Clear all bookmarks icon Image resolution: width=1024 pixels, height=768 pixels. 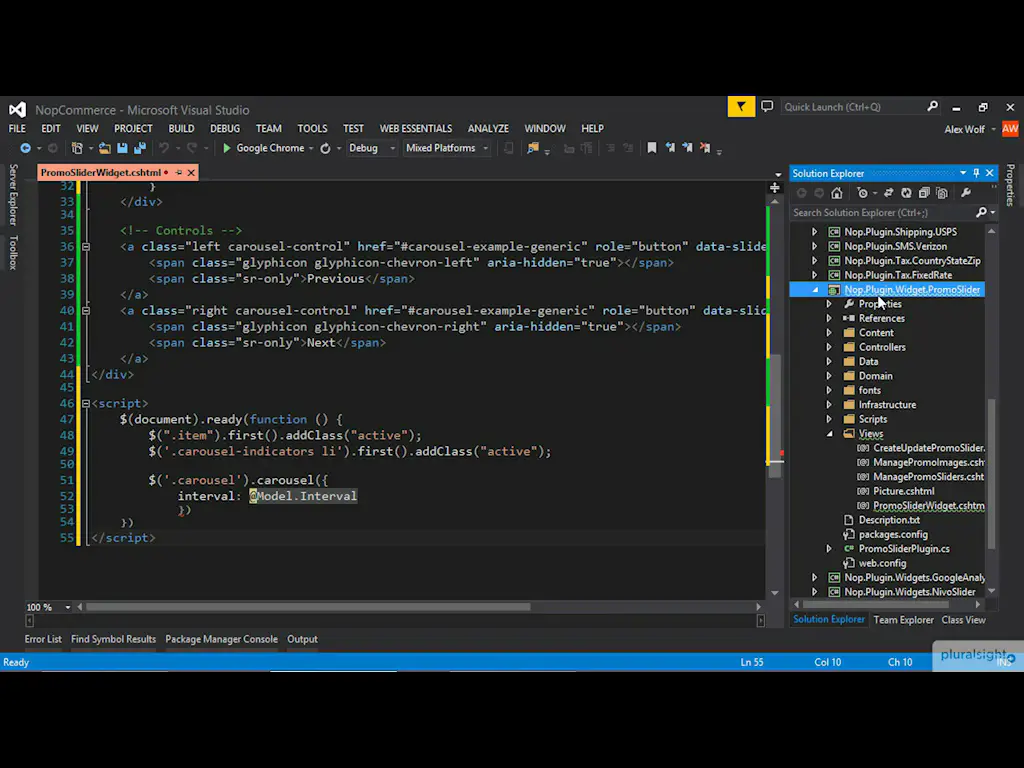pyautogui.click(x=705, y=148)
